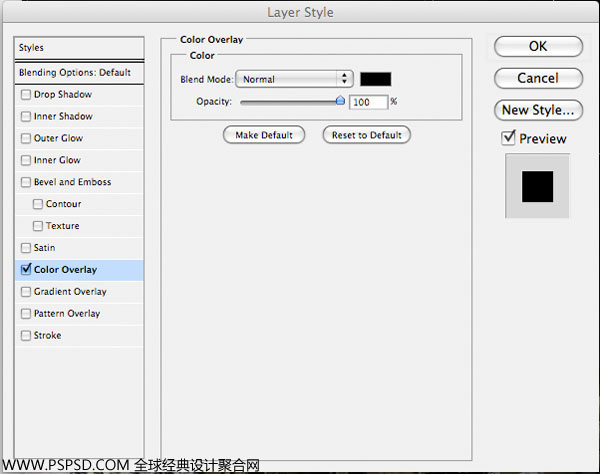Click the Make Default button

(x=264, y=135)
